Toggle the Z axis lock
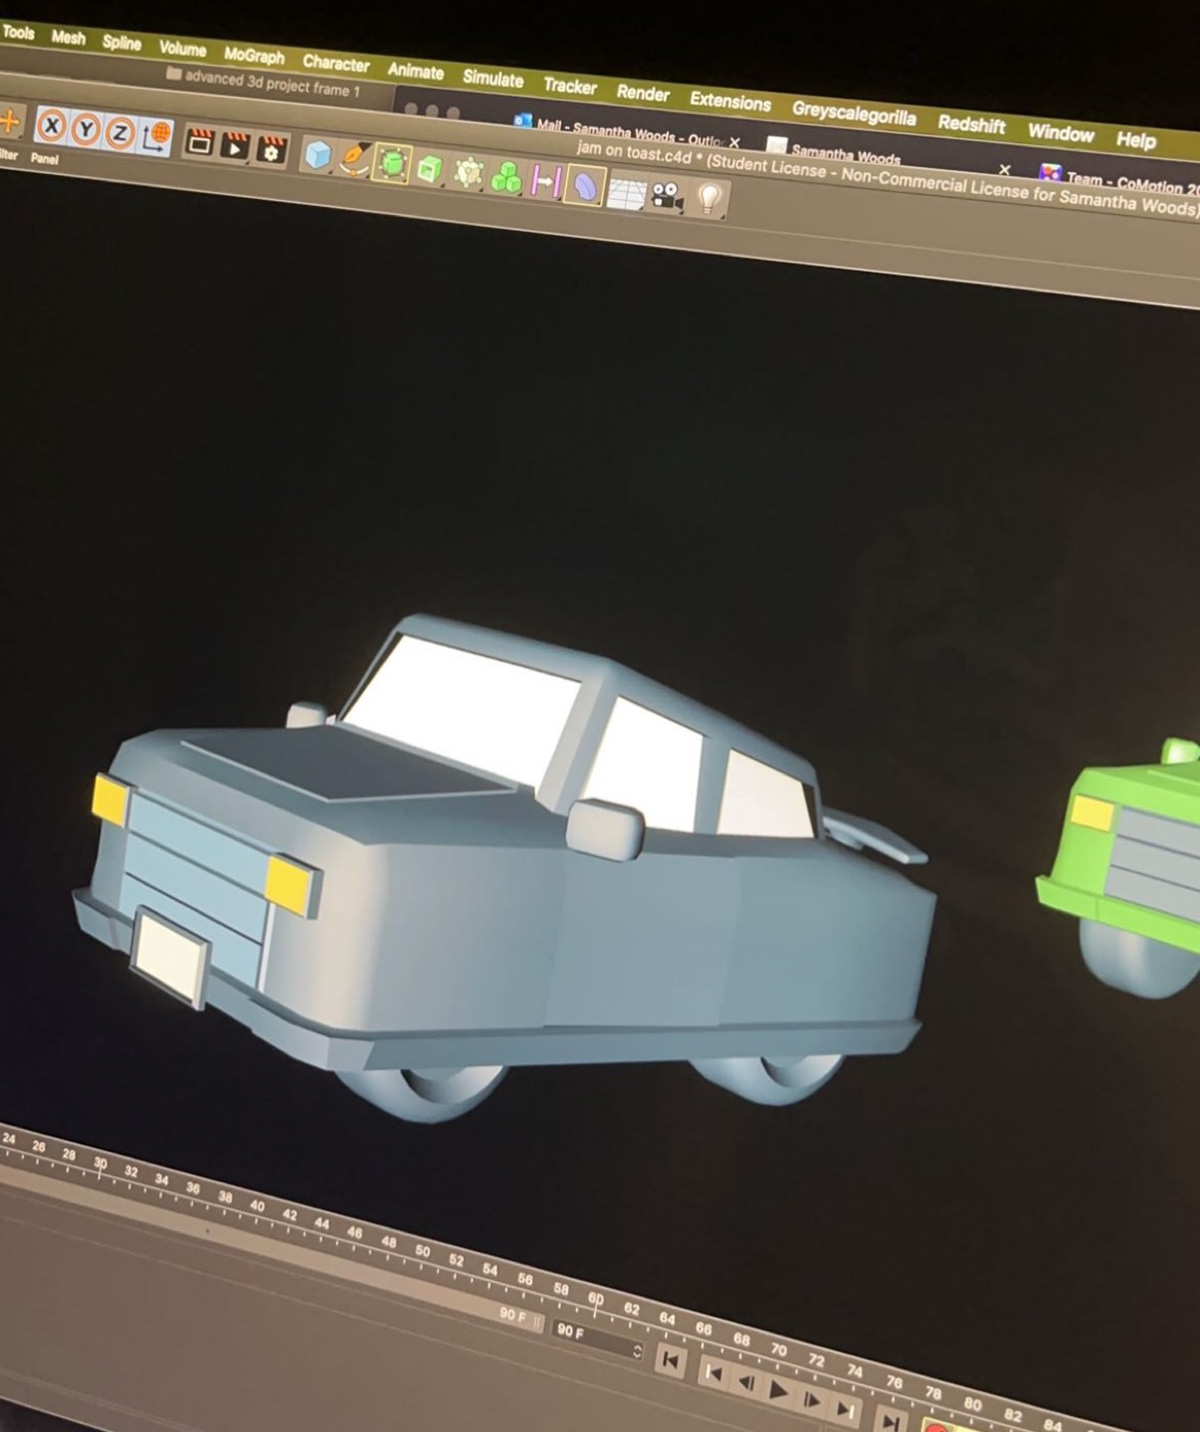The width and height of the screenshot is (1200, 1432). coord(119,132)
